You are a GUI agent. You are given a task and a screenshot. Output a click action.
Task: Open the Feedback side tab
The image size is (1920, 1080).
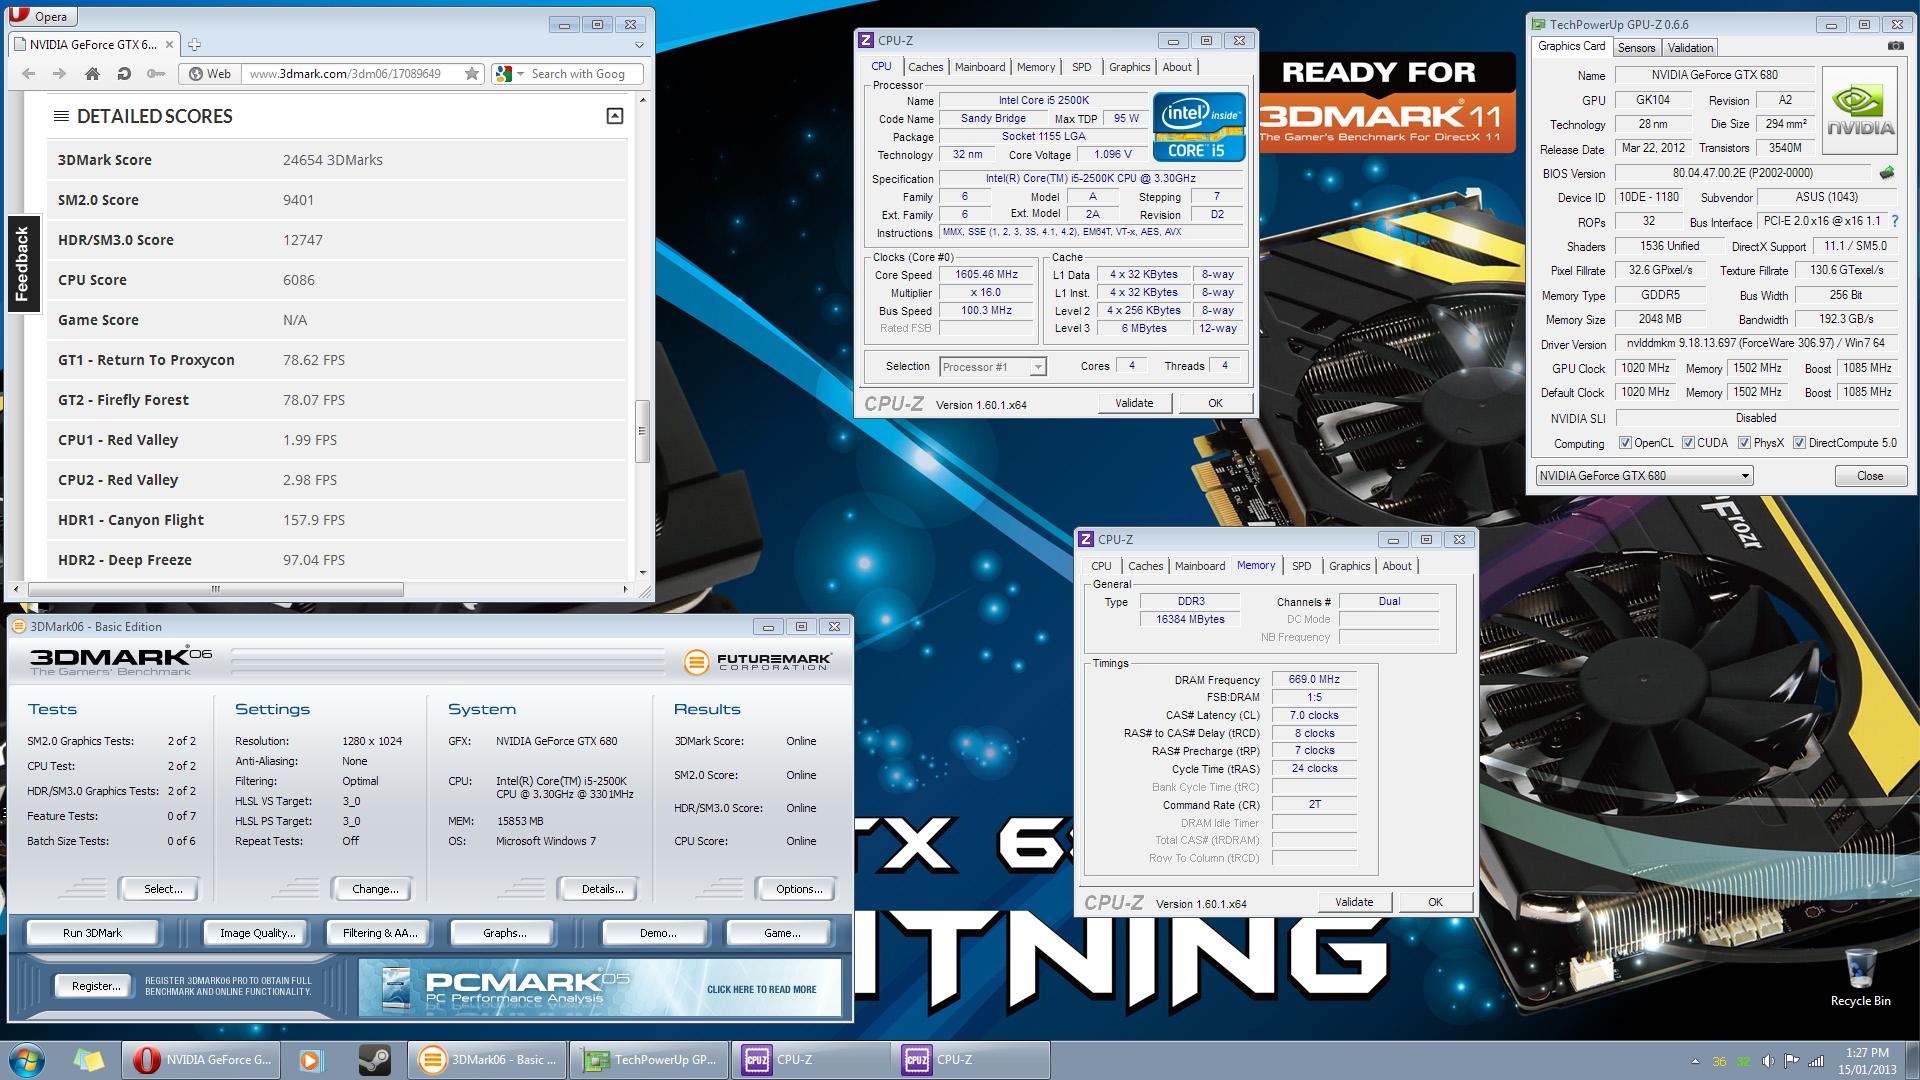click(22, 264)
